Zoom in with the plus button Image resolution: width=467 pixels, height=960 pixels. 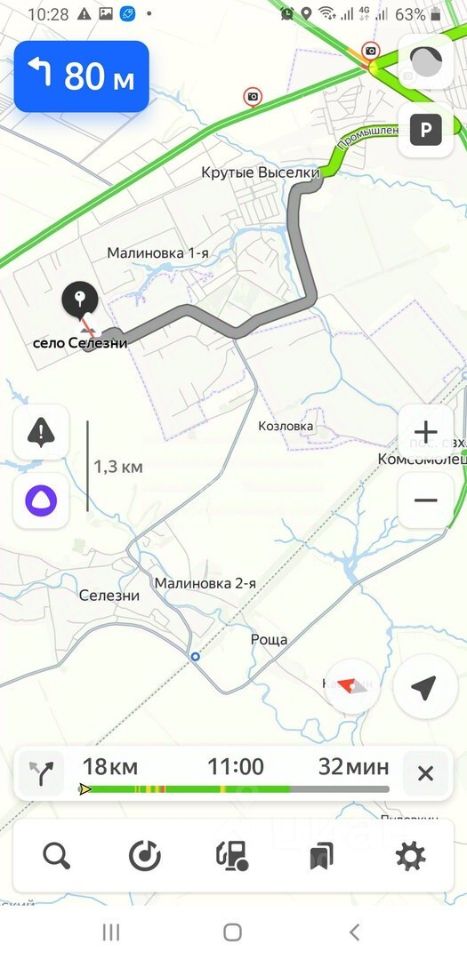(425, 432)
